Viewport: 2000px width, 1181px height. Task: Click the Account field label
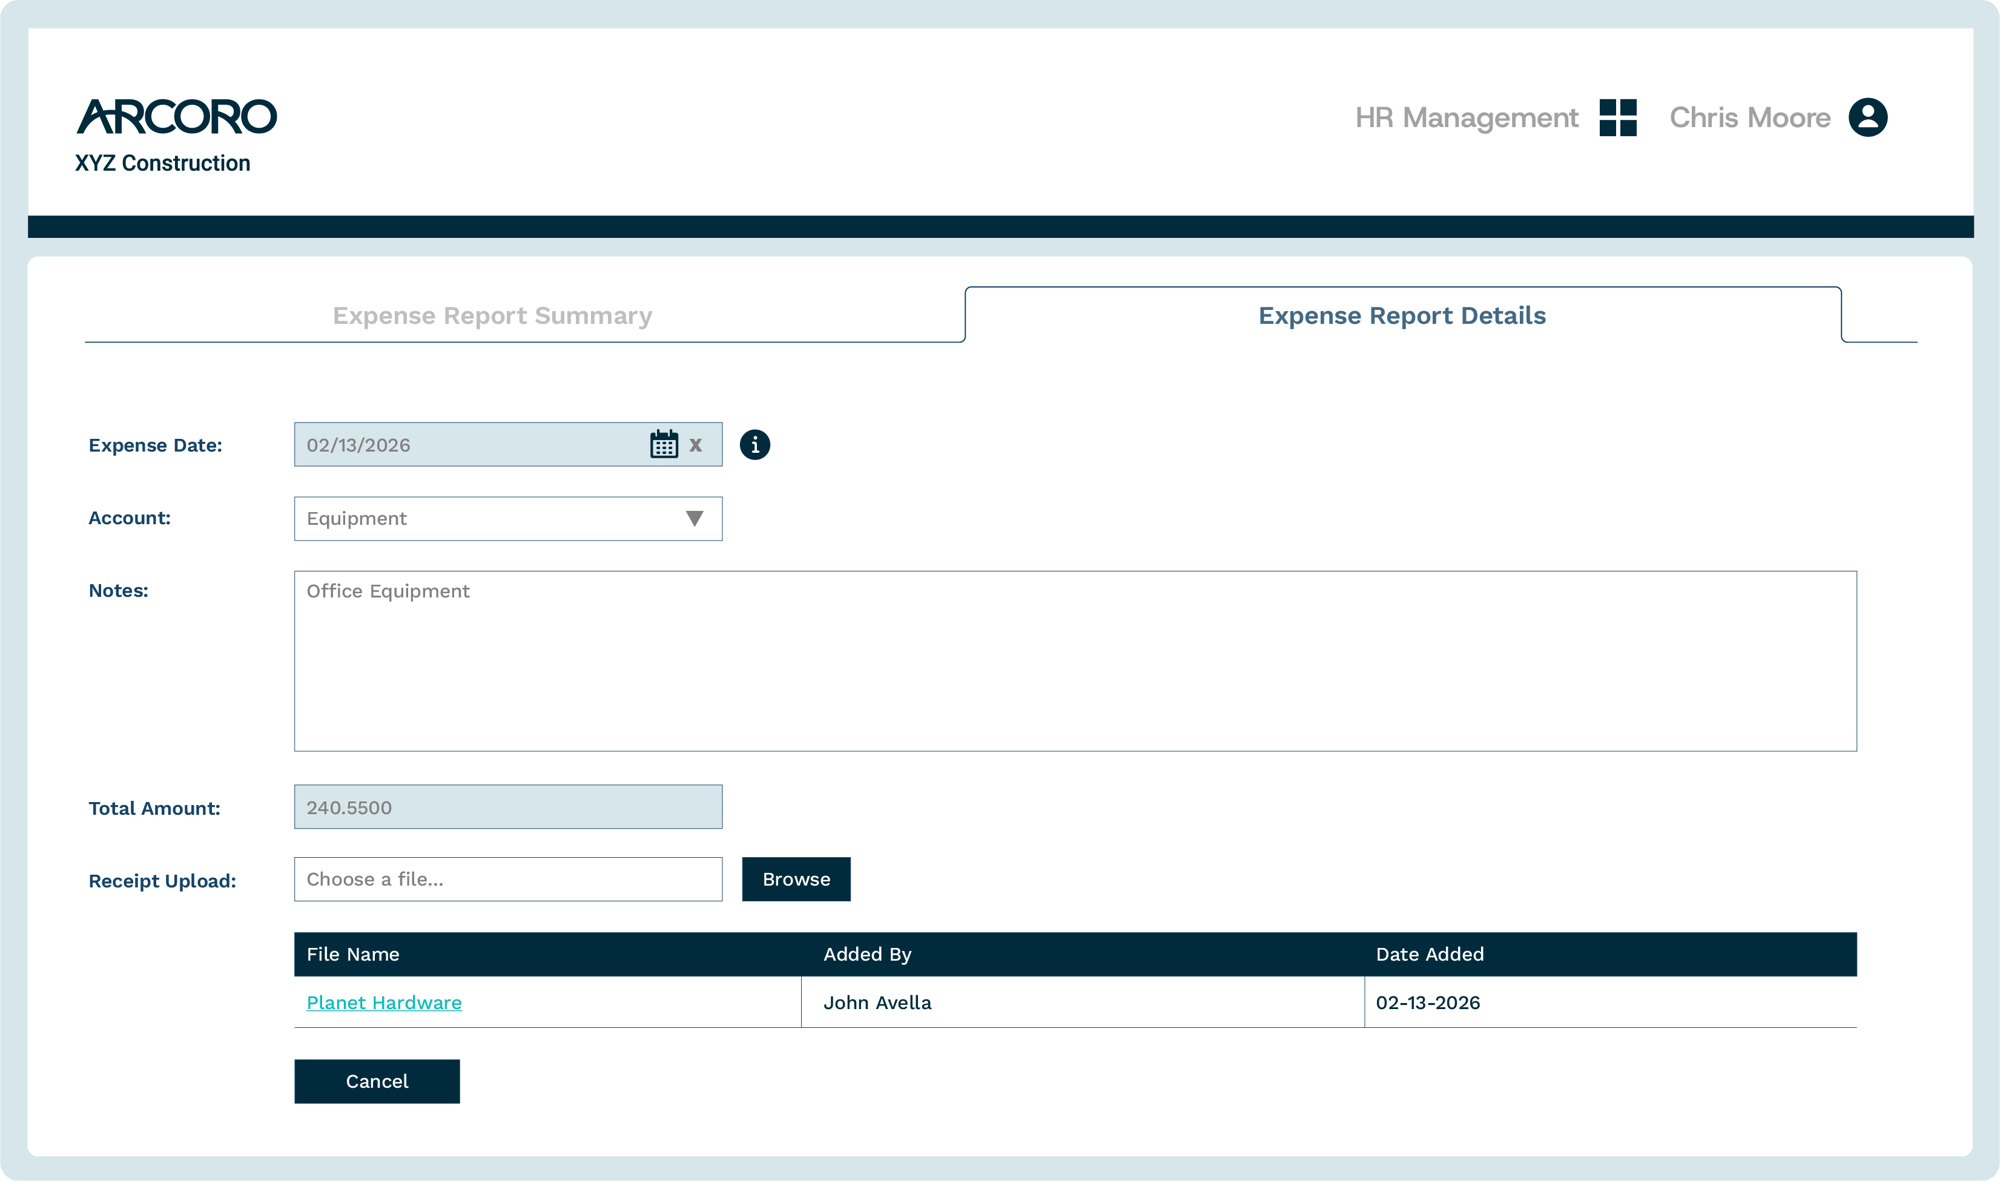coord(129,518)
